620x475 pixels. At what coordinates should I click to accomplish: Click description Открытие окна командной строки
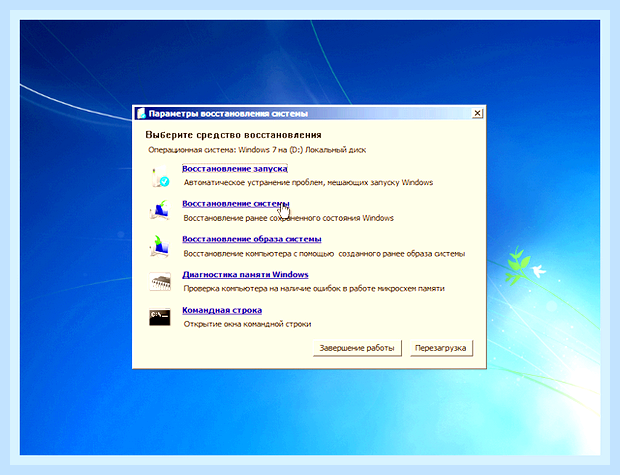247,324
